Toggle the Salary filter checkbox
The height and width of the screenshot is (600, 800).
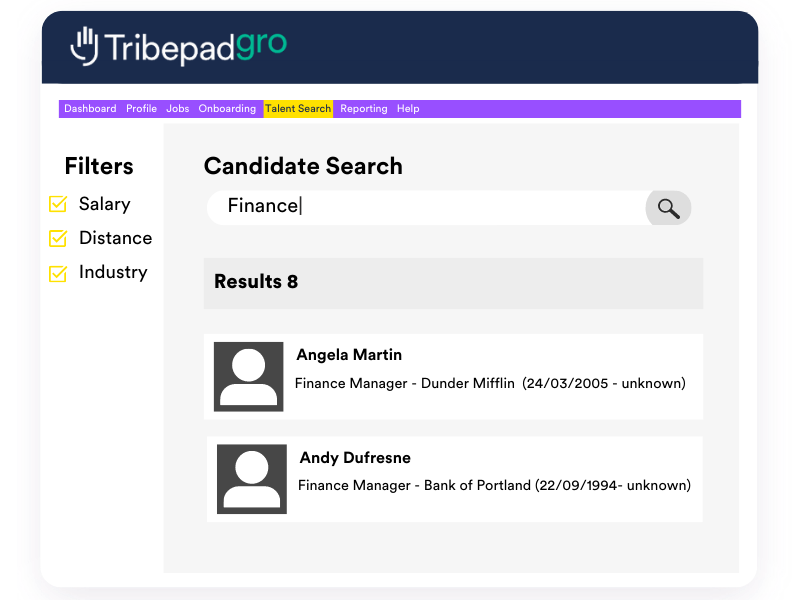pos(58,205)
